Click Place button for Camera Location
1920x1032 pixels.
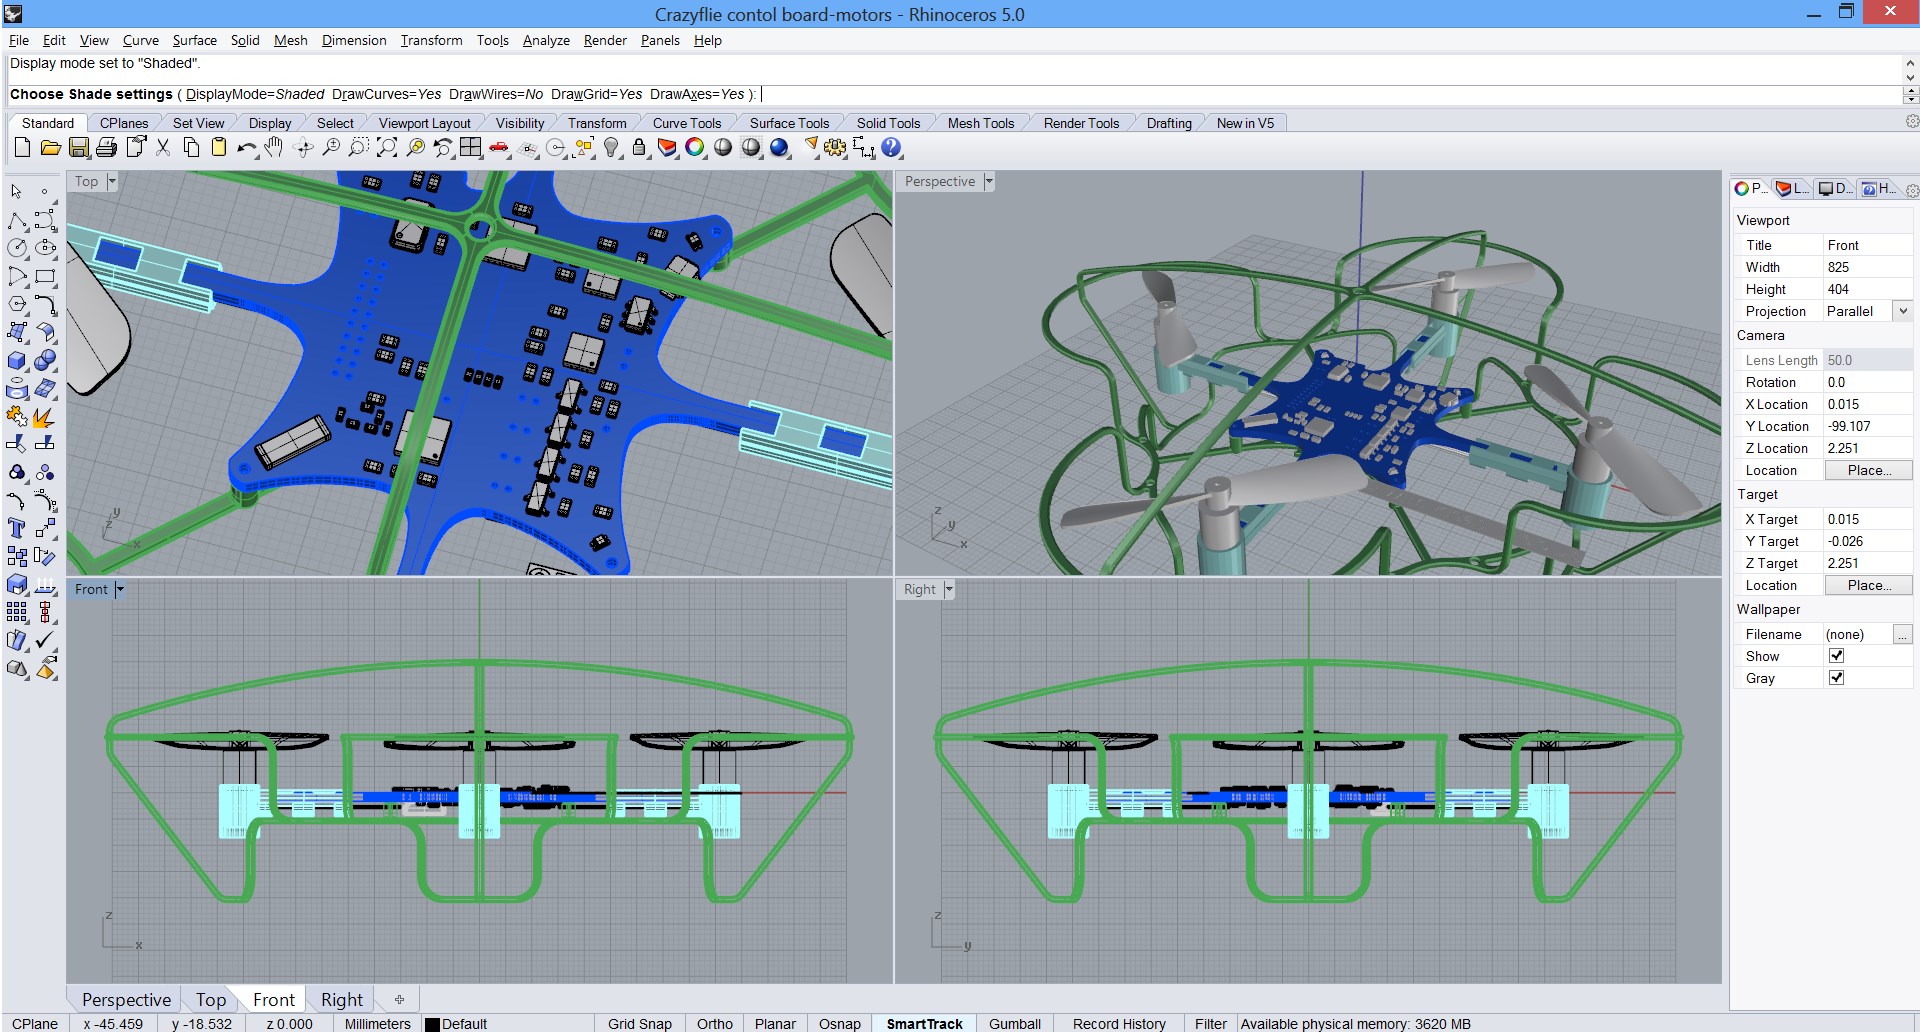click(1868, 470)
